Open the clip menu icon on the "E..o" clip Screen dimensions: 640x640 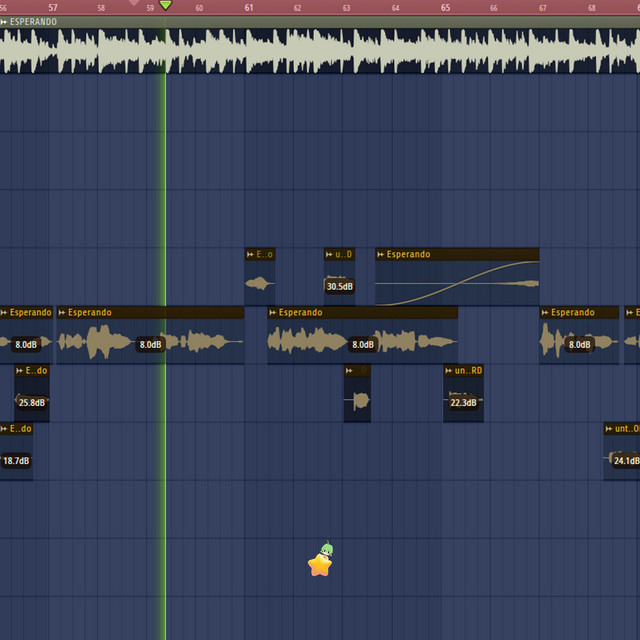pyautogui.click(x=250, y=255)
